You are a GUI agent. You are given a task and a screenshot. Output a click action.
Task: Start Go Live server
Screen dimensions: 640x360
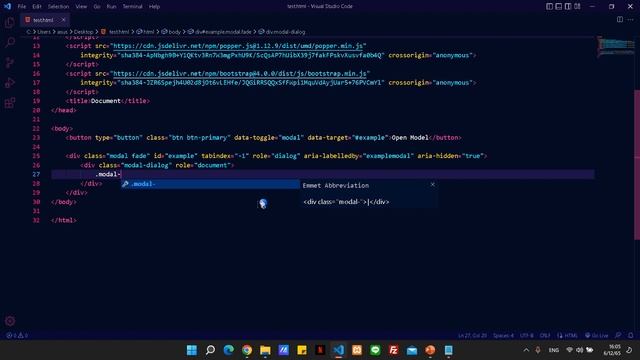pos(596,336)
